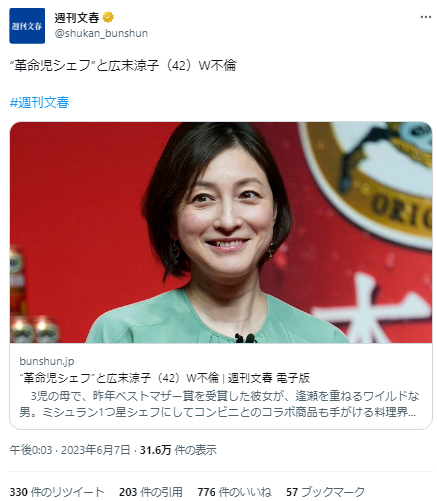The height and width of the screenshot is (501, 437).
Task: Click the number 776 likes figure
Action: (x=206, y=492)
